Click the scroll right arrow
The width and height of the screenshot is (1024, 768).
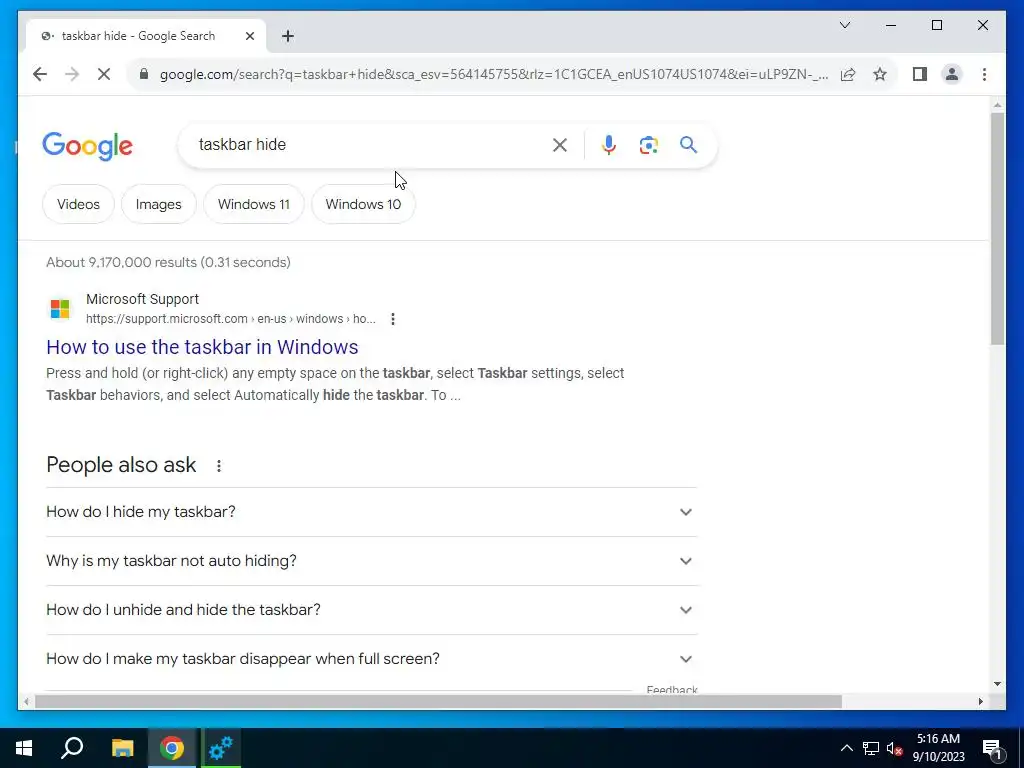(x=980, y=702)
